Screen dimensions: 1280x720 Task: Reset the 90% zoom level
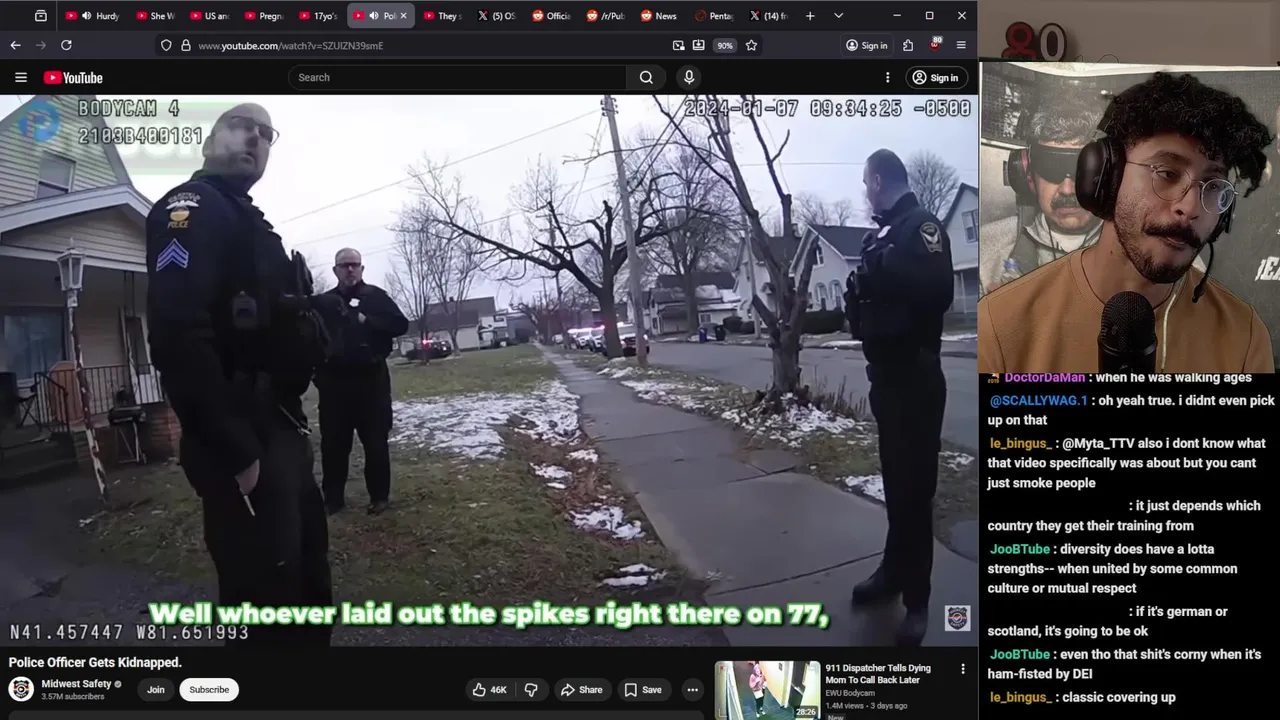(x=725, y=46)
